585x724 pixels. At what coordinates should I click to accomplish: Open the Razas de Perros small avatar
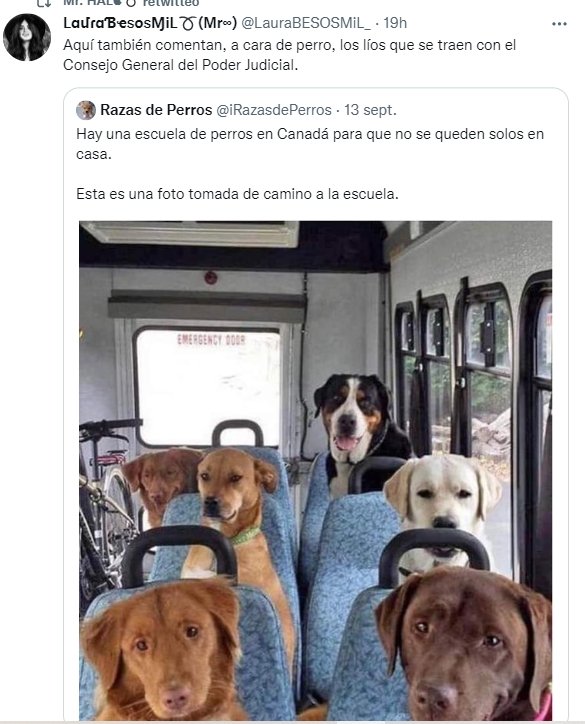pos(86,110)
